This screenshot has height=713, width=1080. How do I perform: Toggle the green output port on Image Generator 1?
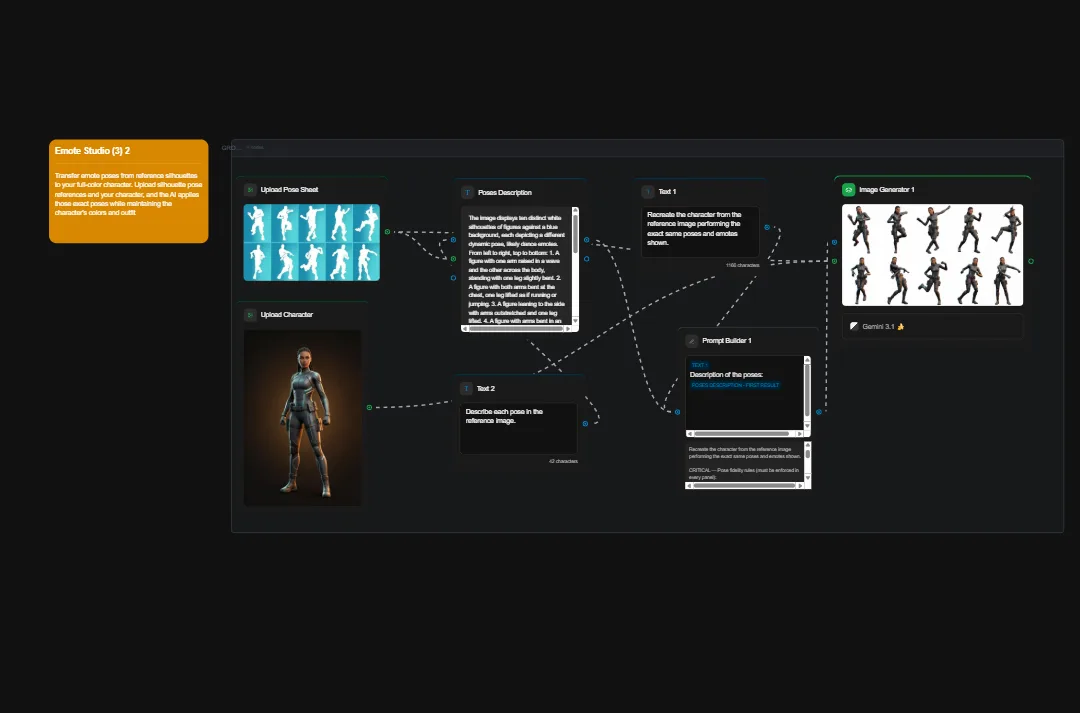coord(1031,261)
